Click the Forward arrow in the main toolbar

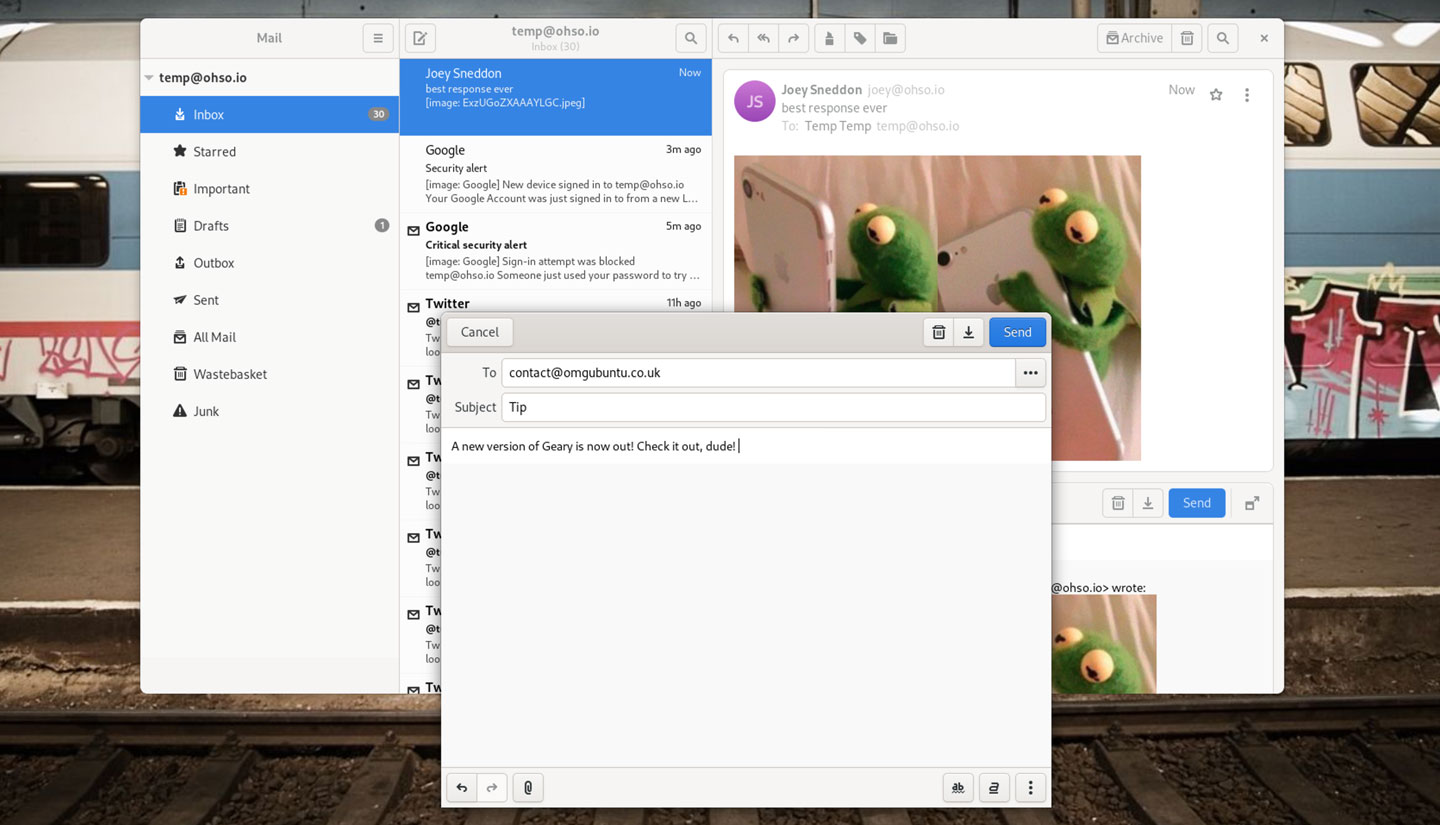[x=793, y=38]
